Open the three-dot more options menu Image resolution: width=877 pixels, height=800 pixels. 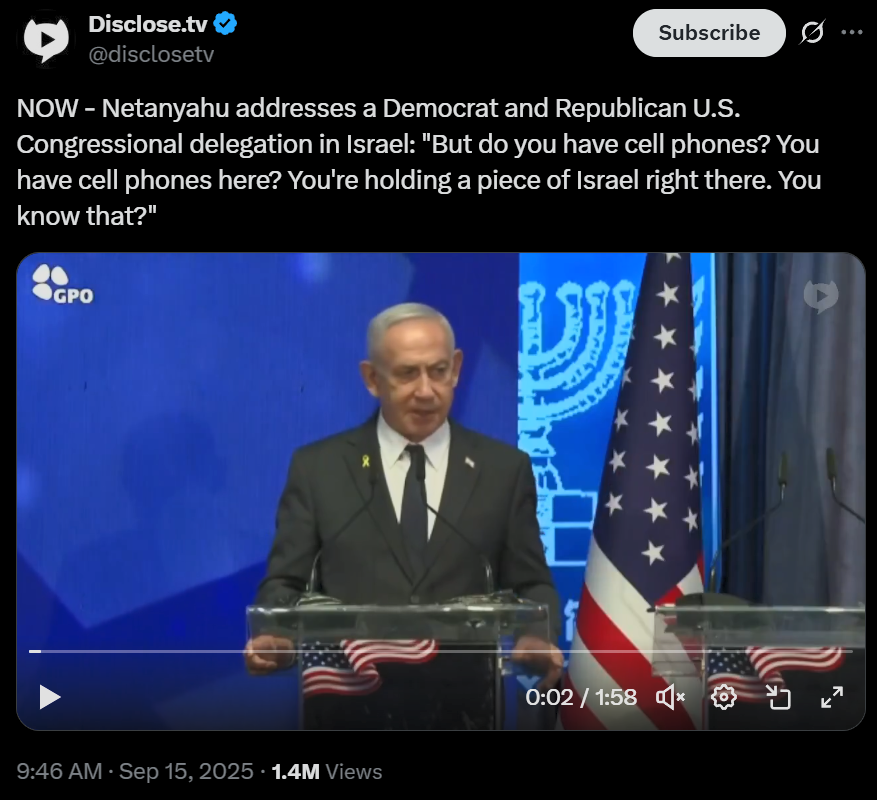(x=851, y=32)
